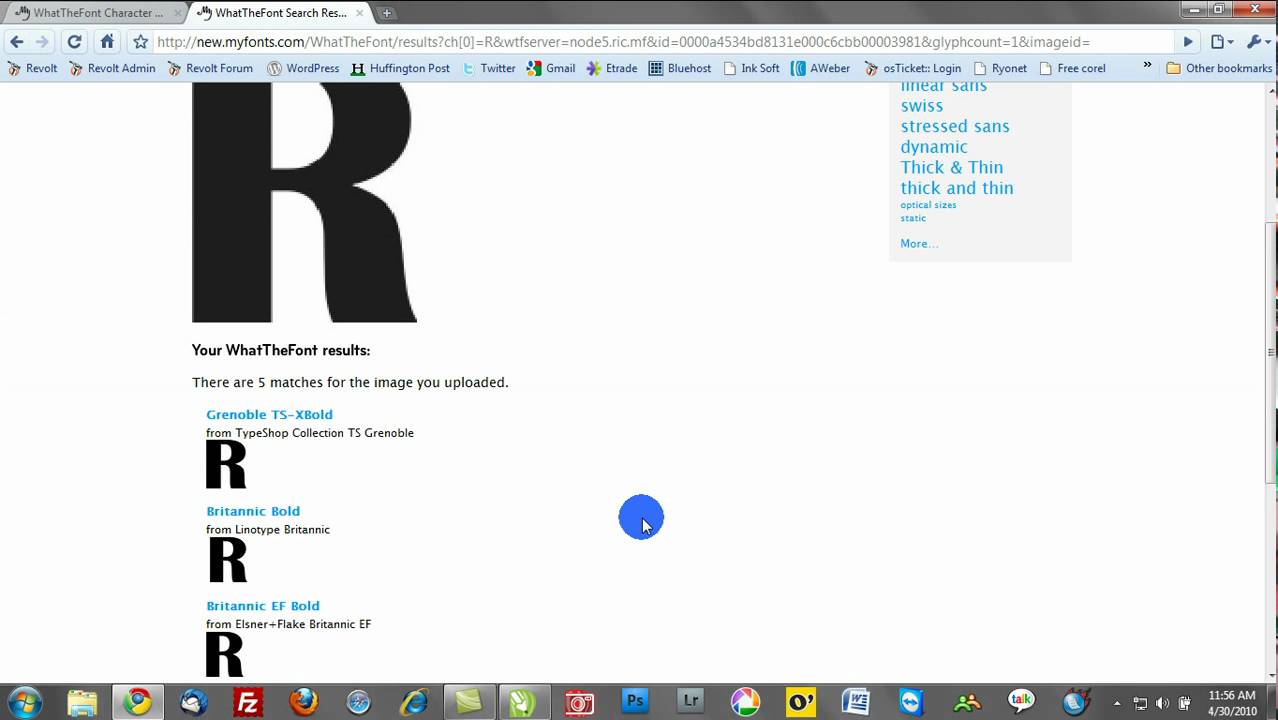Viewport: 1278px width, 720px height.
Task: Select the swiss tag
Action: (922, 106)
